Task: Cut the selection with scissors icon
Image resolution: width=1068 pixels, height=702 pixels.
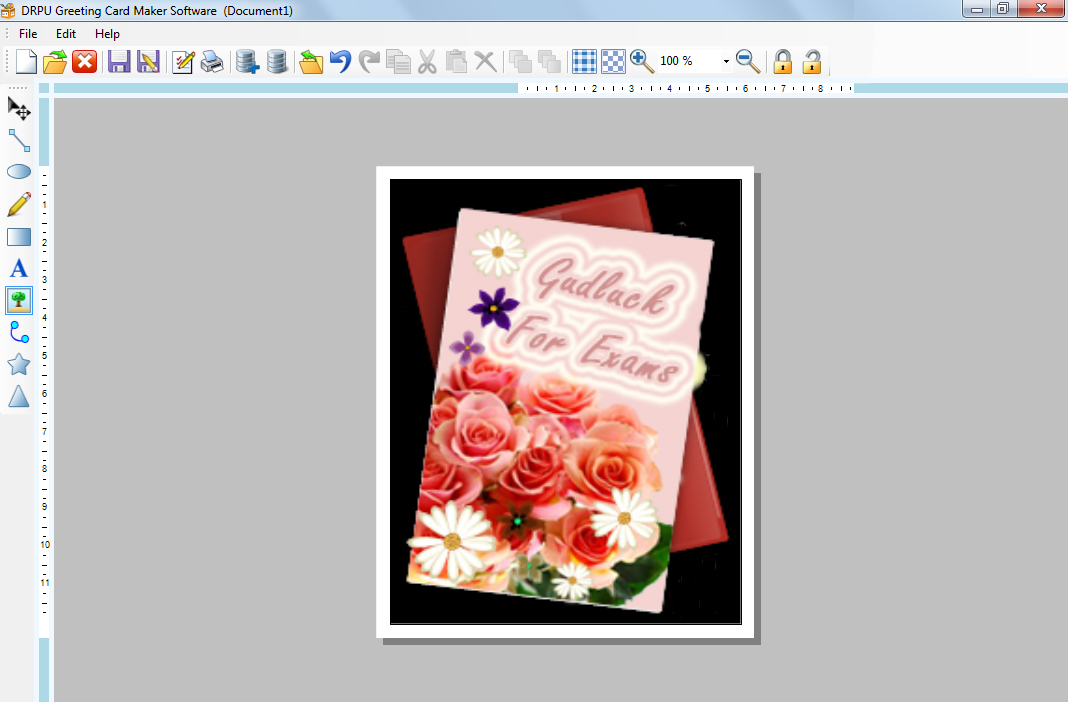Action: point(427,61)
